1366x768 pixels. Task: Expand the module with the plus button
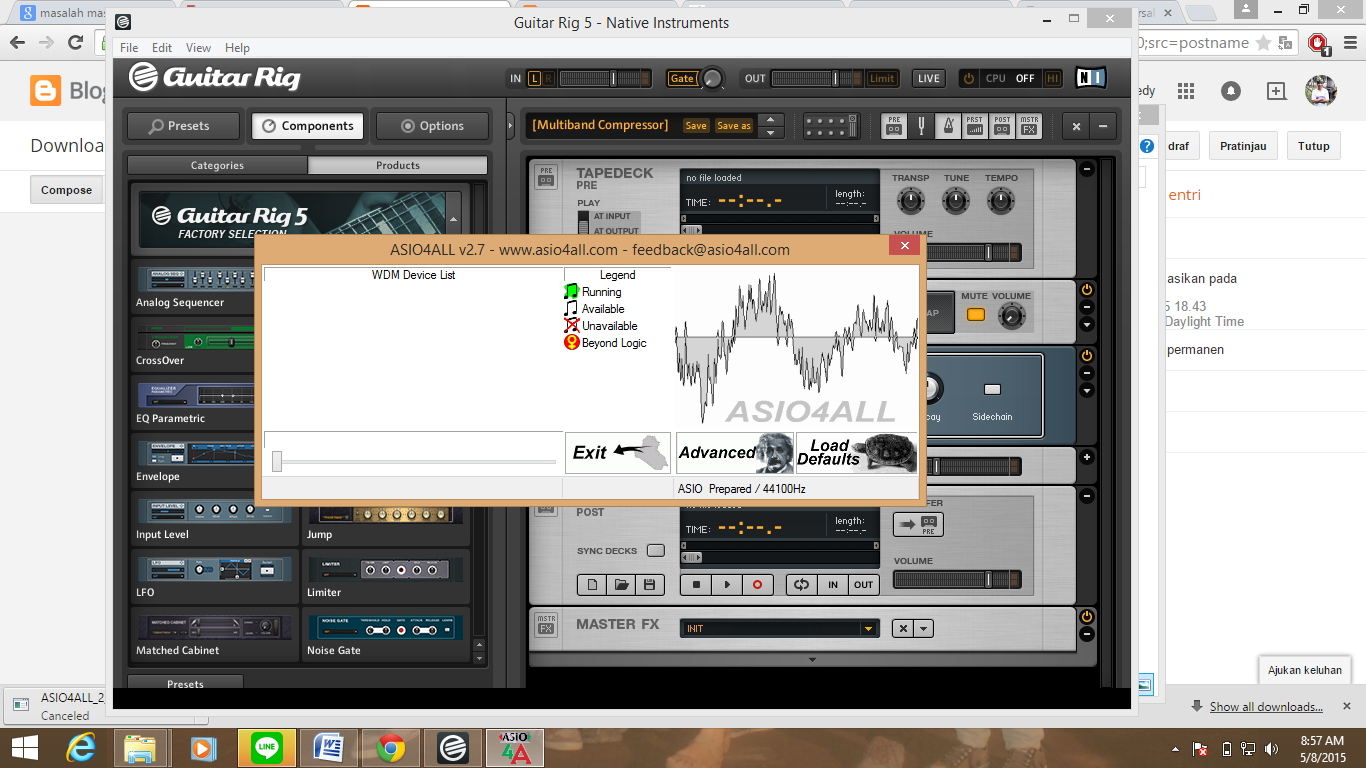pyautogui.click(x=1087, y=457)
